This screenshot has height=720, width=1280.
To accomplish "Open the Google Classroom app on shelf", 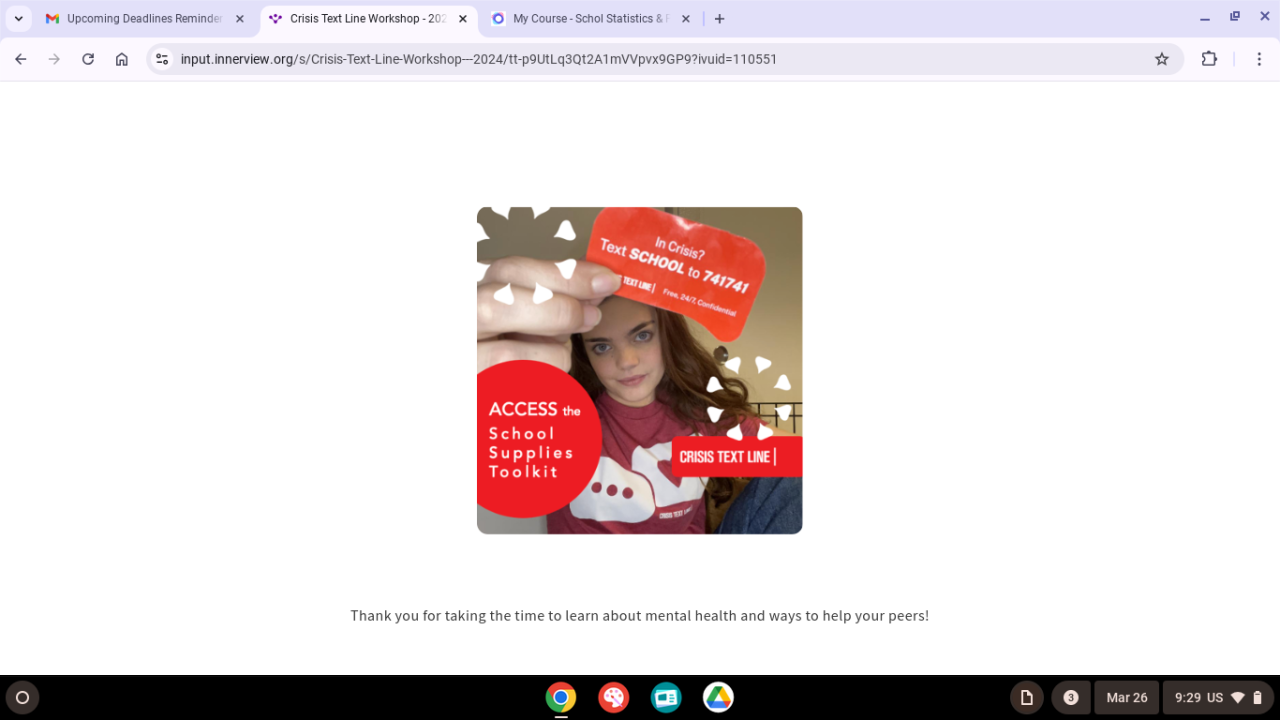I will (666, 698).
